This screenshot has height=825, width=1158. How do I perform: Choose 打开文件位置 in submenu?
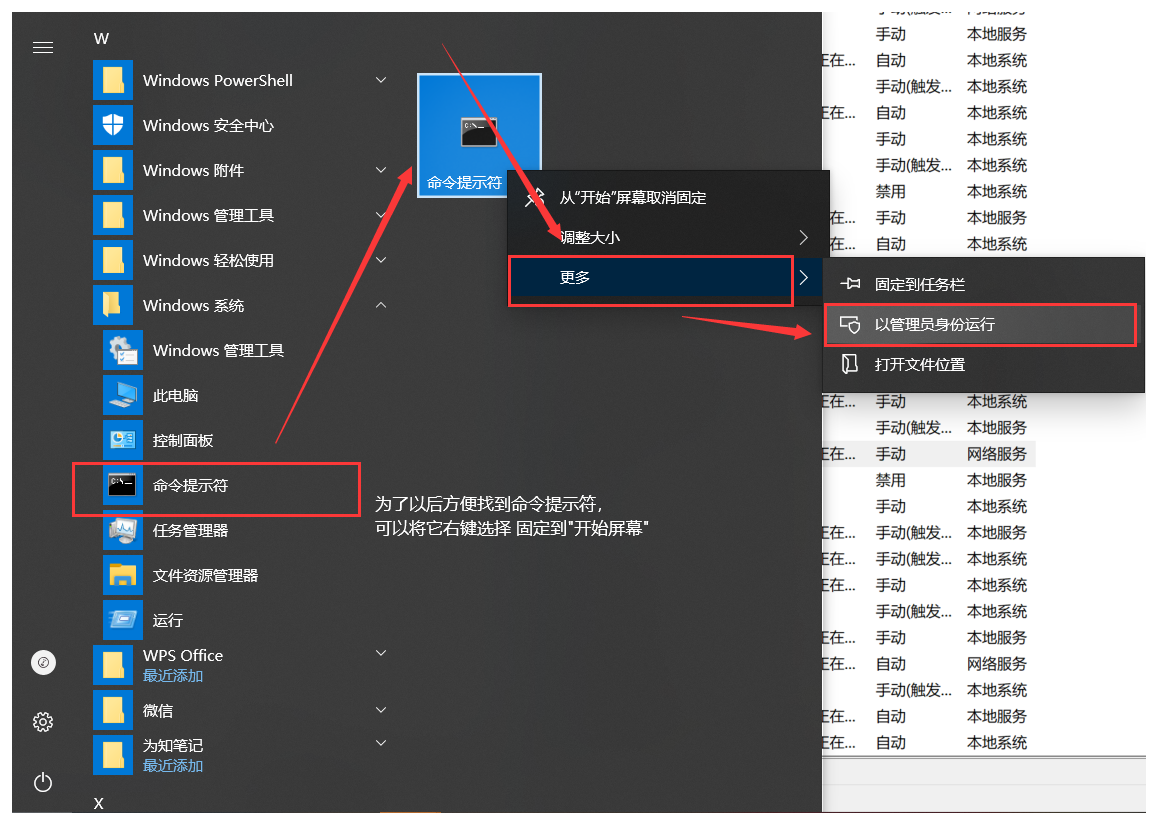984,364
